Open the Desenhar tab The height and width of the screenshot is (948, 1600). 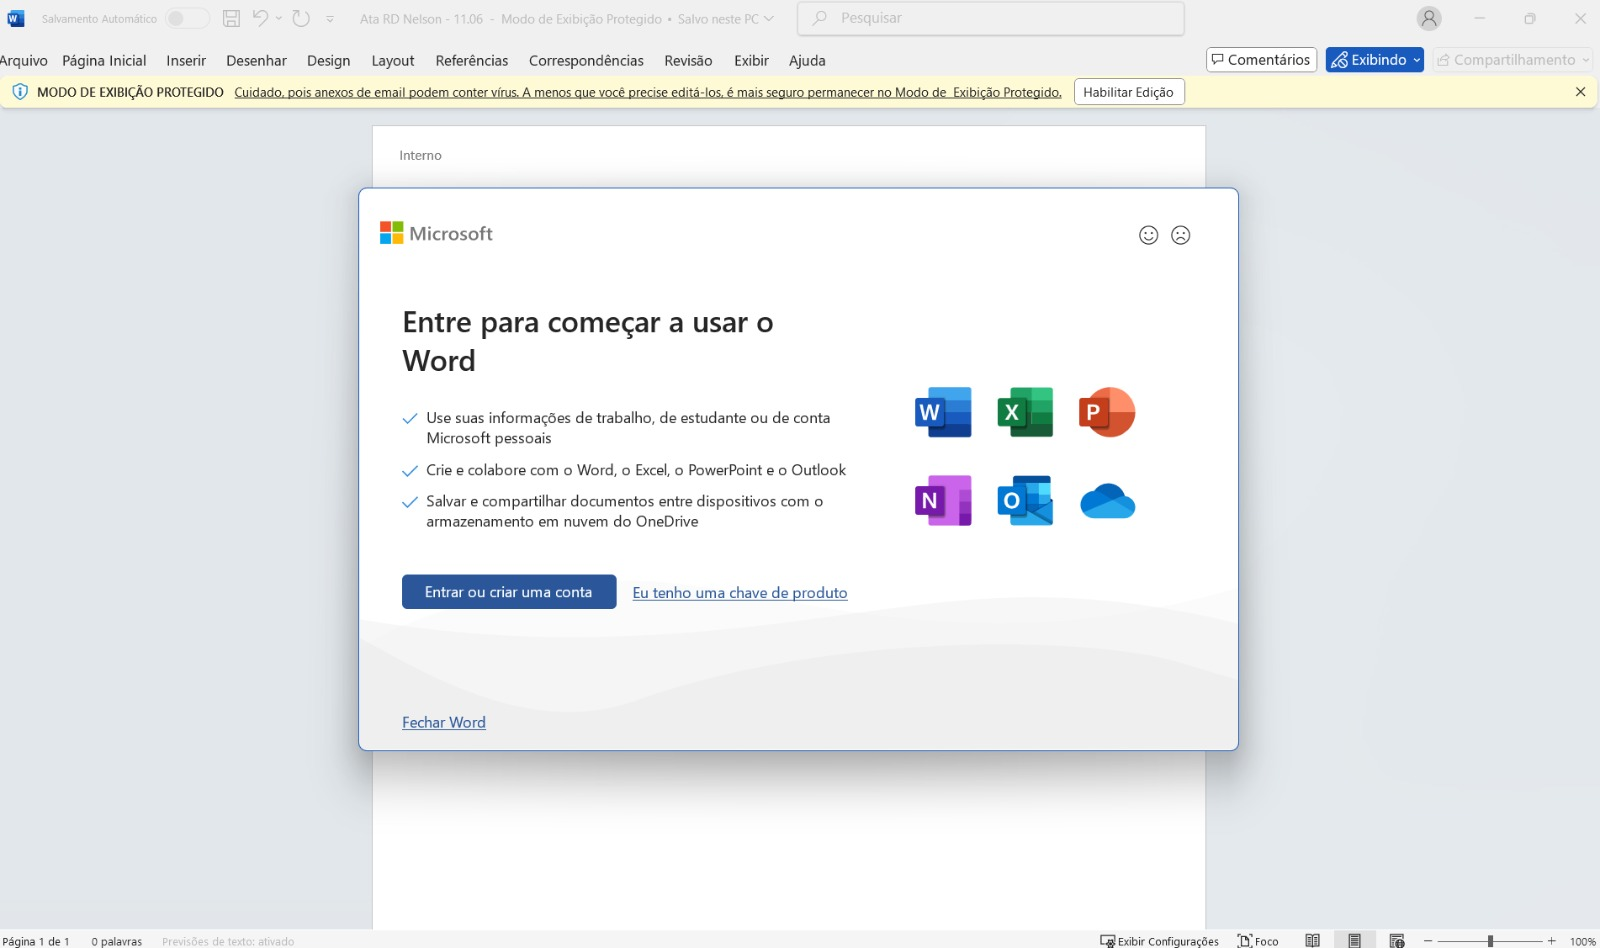point(256,61)
